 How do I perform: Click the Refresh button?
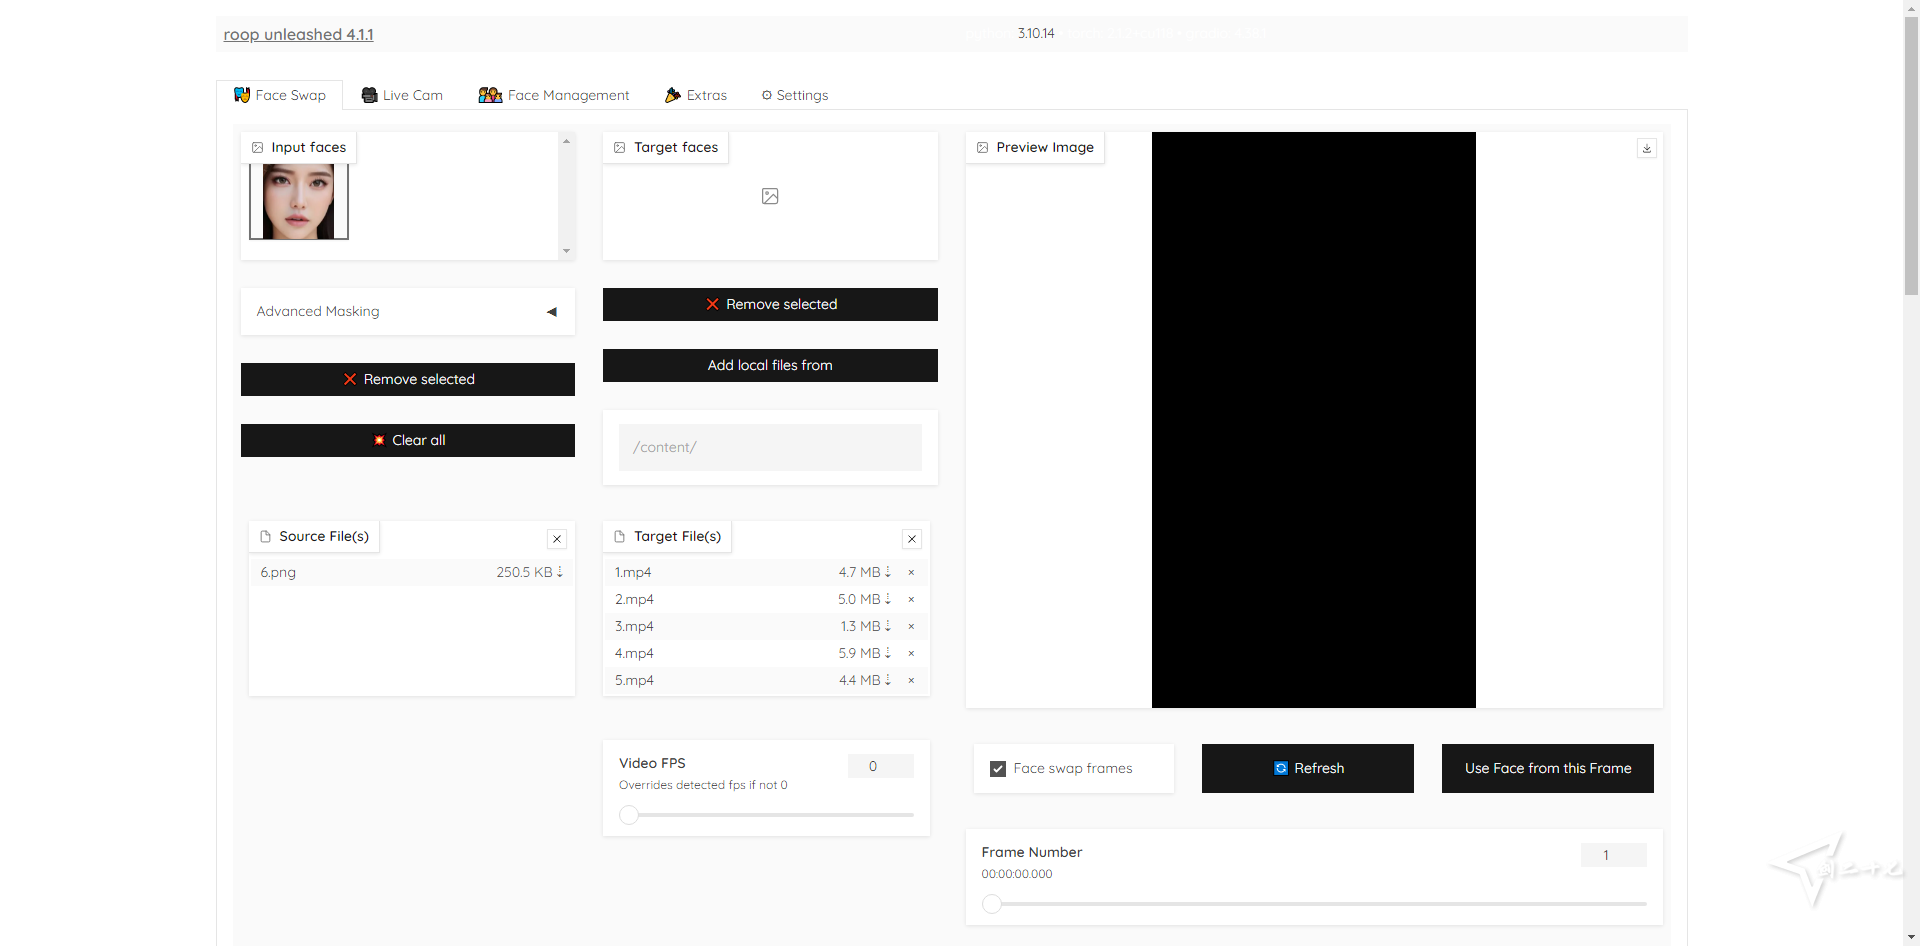1306,768
